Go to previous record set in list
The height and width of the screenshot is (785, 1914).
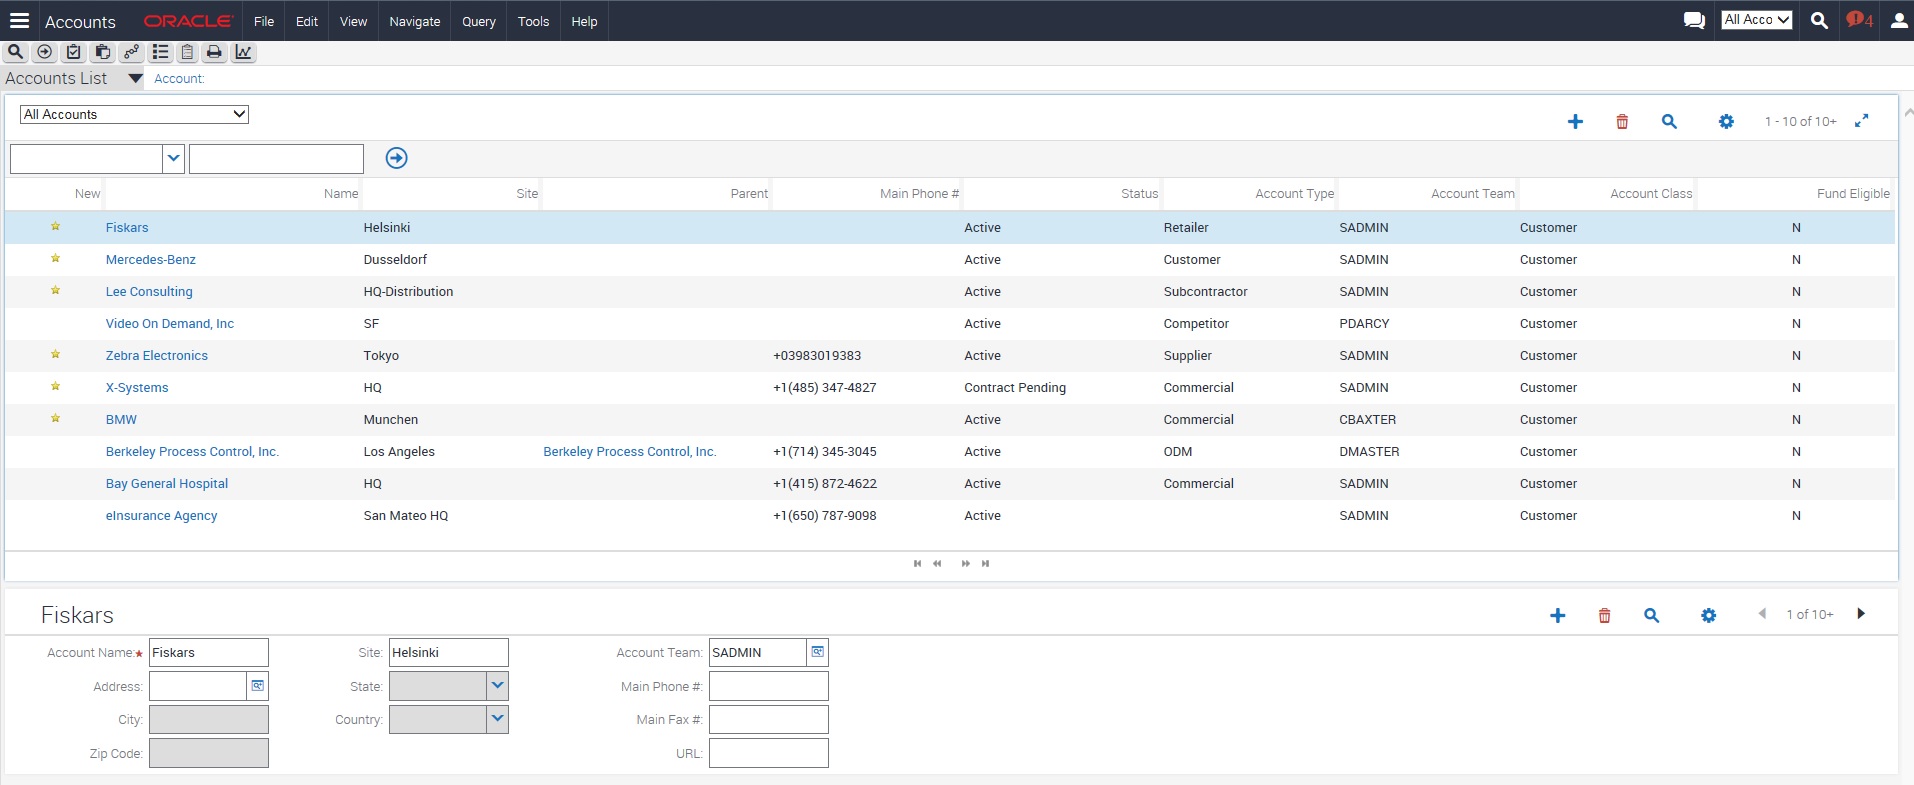[937, 563]
